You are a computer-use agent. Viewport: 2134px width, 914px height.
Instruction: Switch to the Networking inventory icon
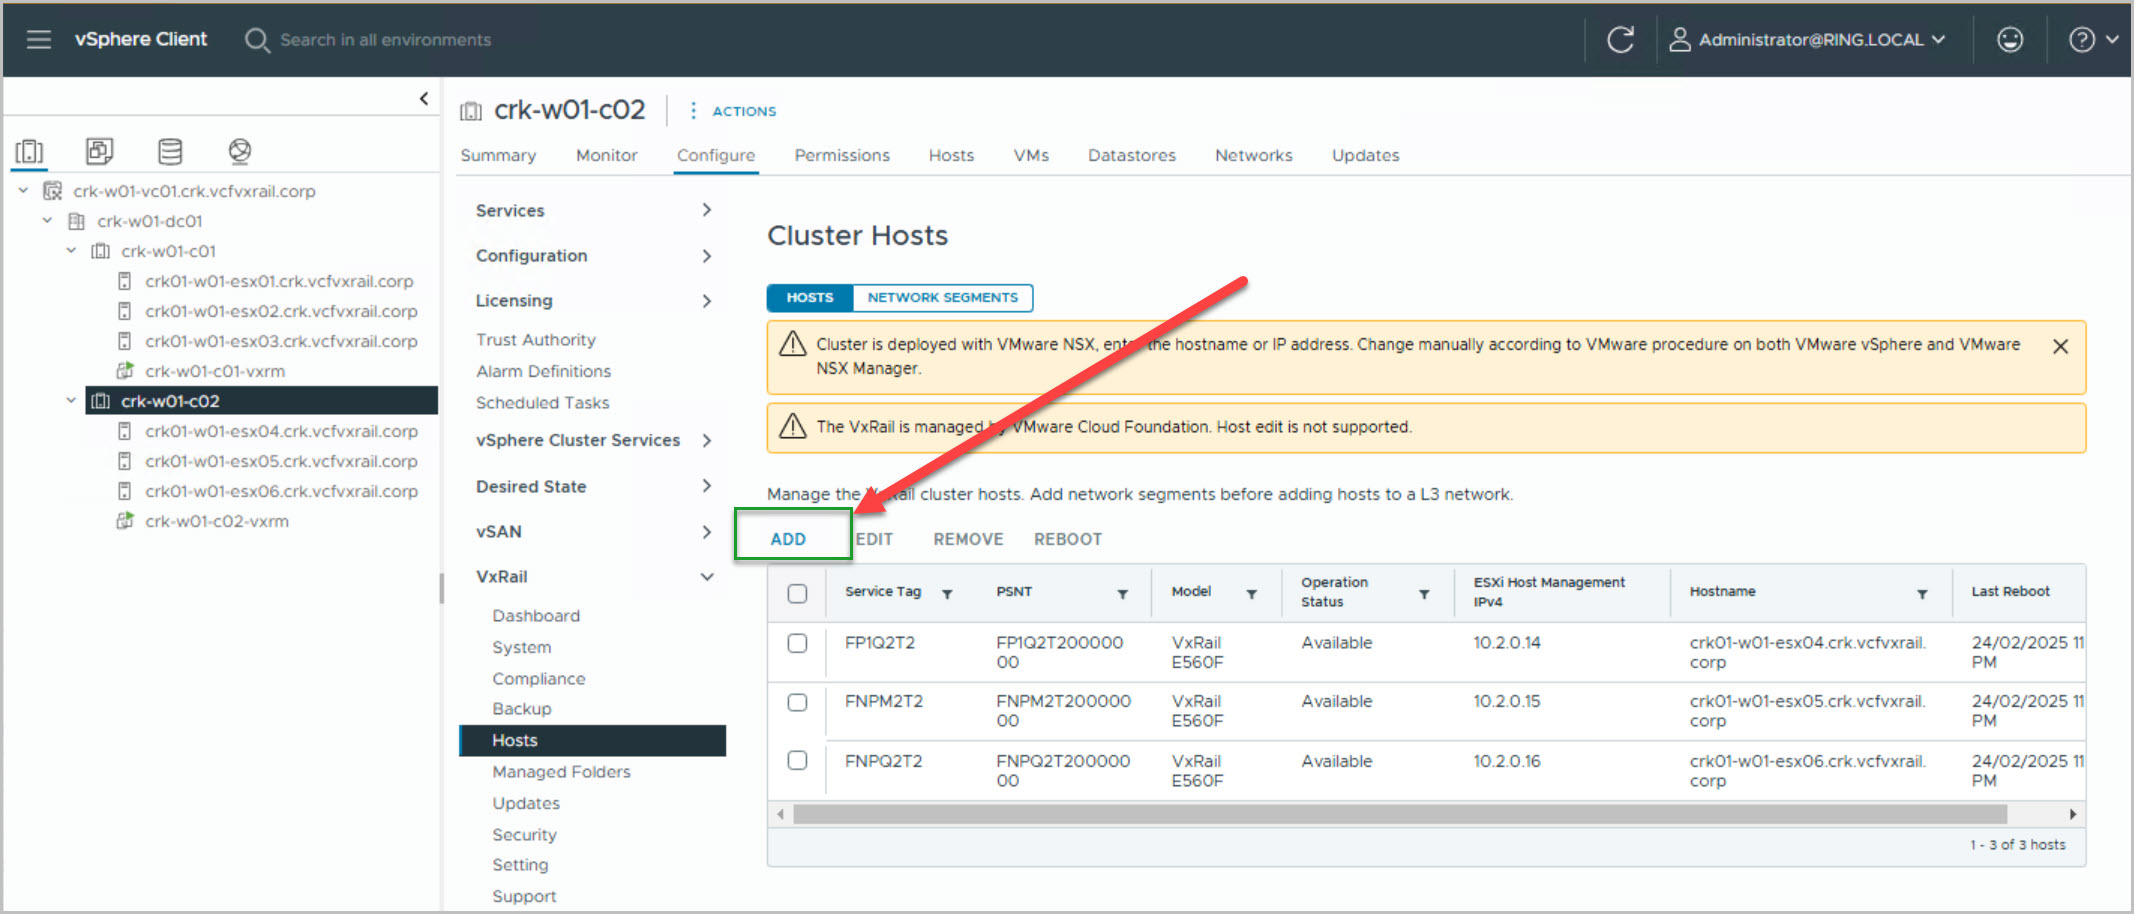point(239,151)
